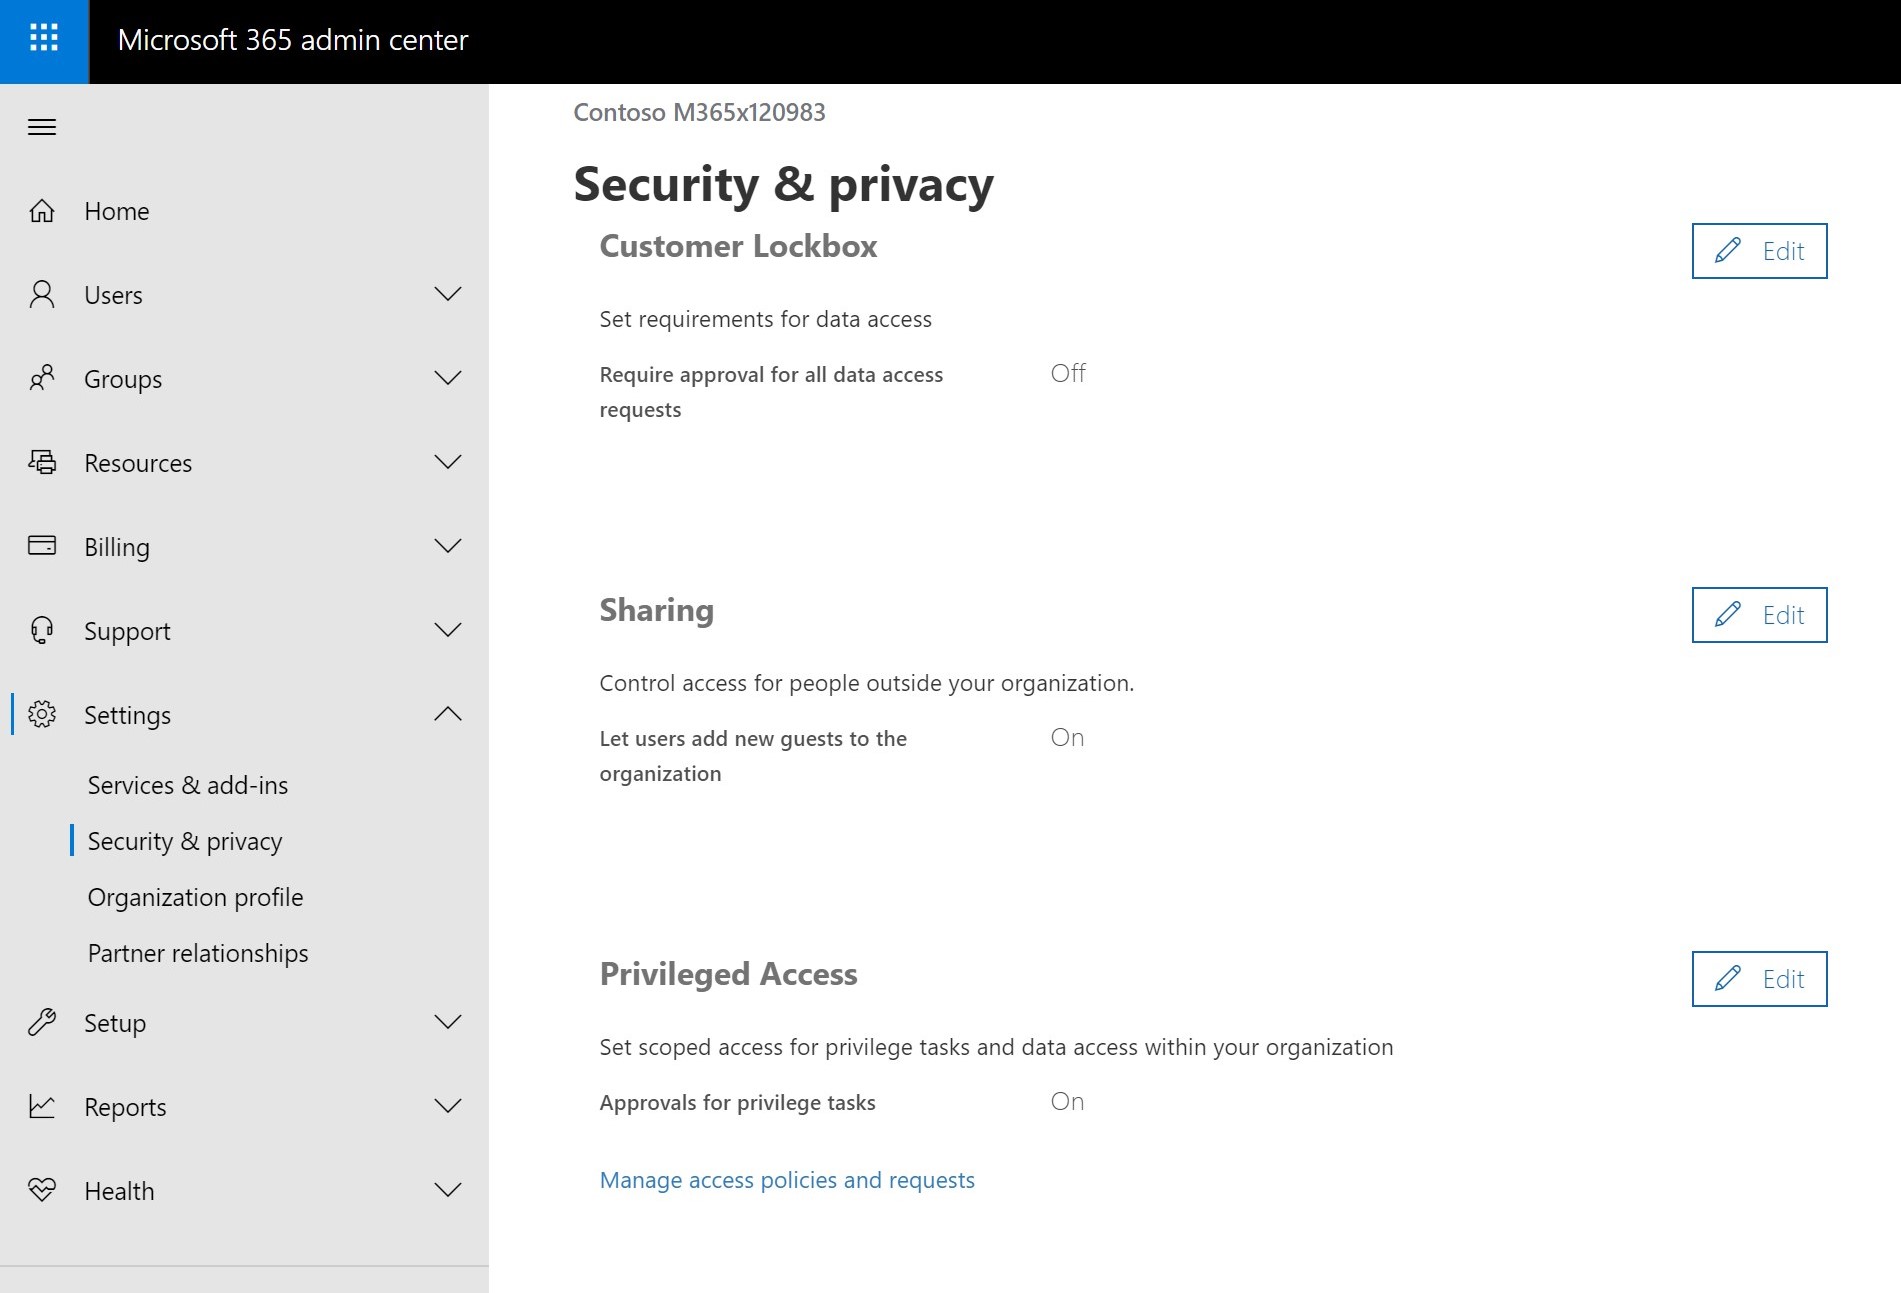The width and height of the screenshot is (1901, 1293).
Task: Expand the Users navigation section
Action: [x=447, y=294]
